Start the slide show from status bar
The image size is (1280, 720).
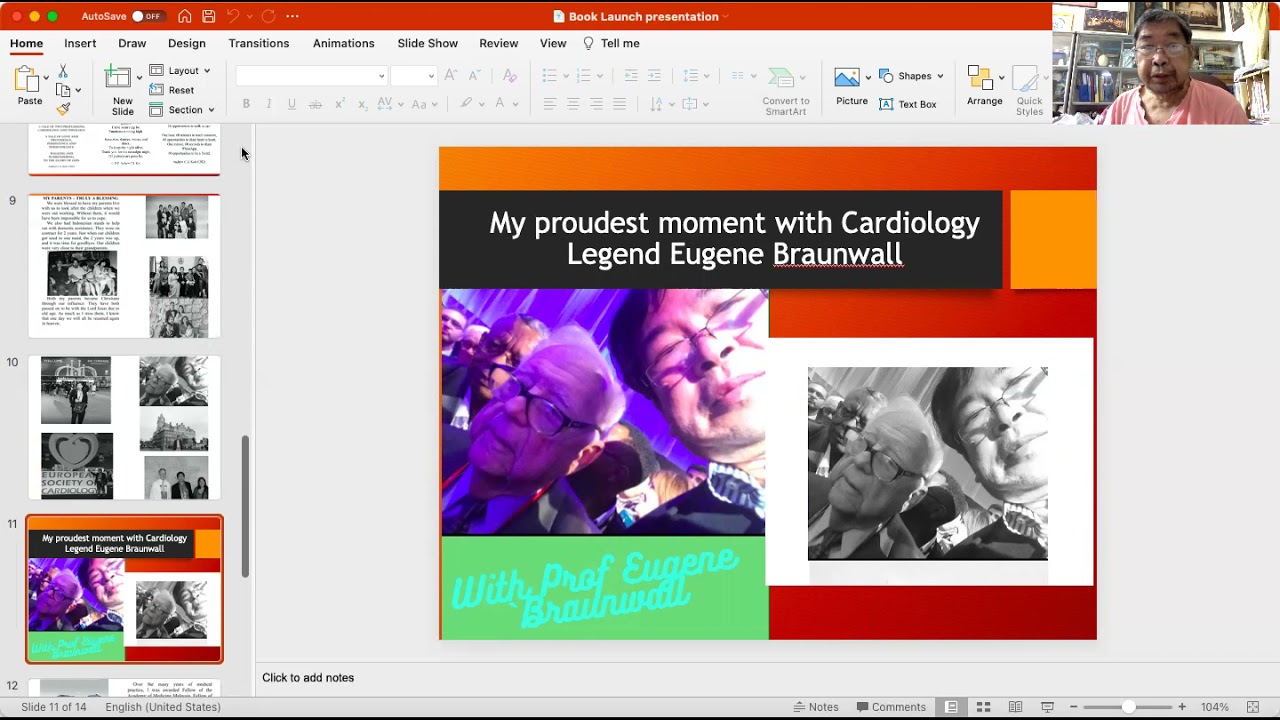click(1048, 707)
